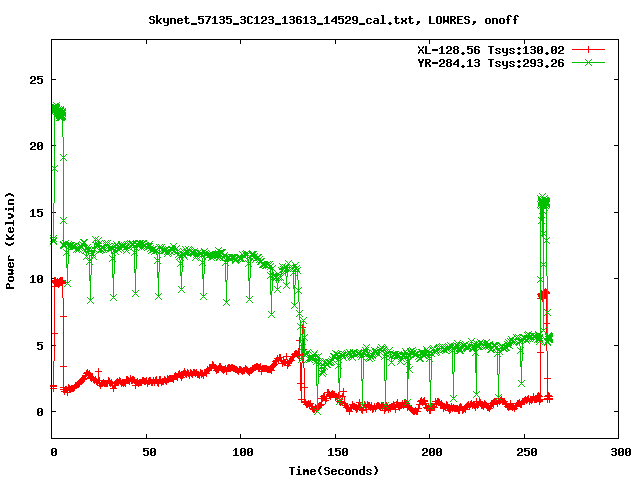Viewport: 640px width, 480px height.
Task: Click the x-axis tick label 250
Action: 526,452
